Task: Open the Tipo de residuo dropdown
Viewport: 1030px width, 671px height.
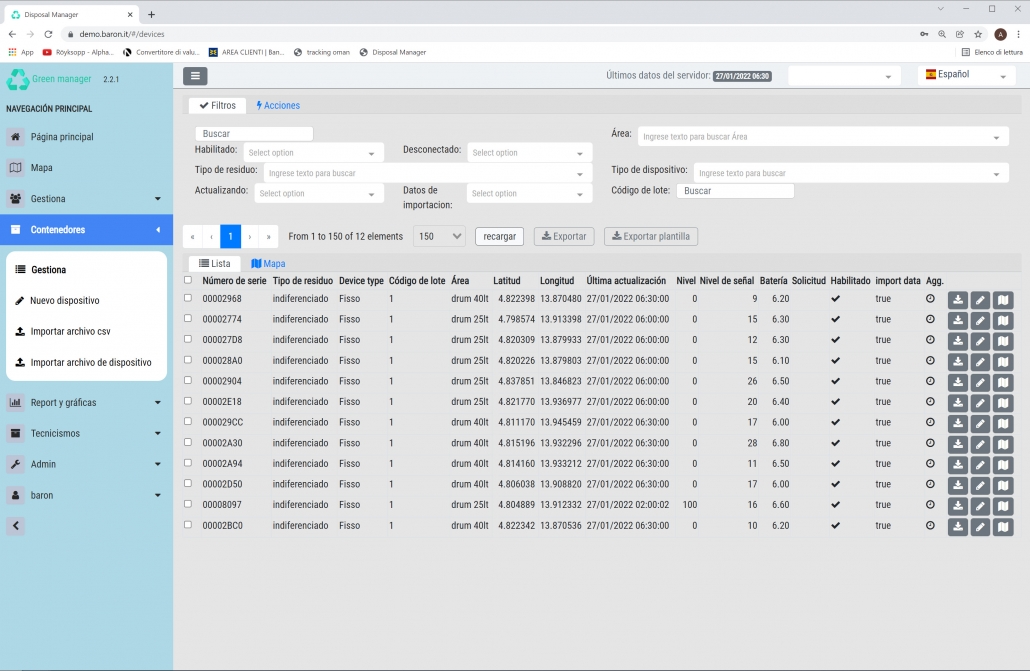Action: point(428,173)
